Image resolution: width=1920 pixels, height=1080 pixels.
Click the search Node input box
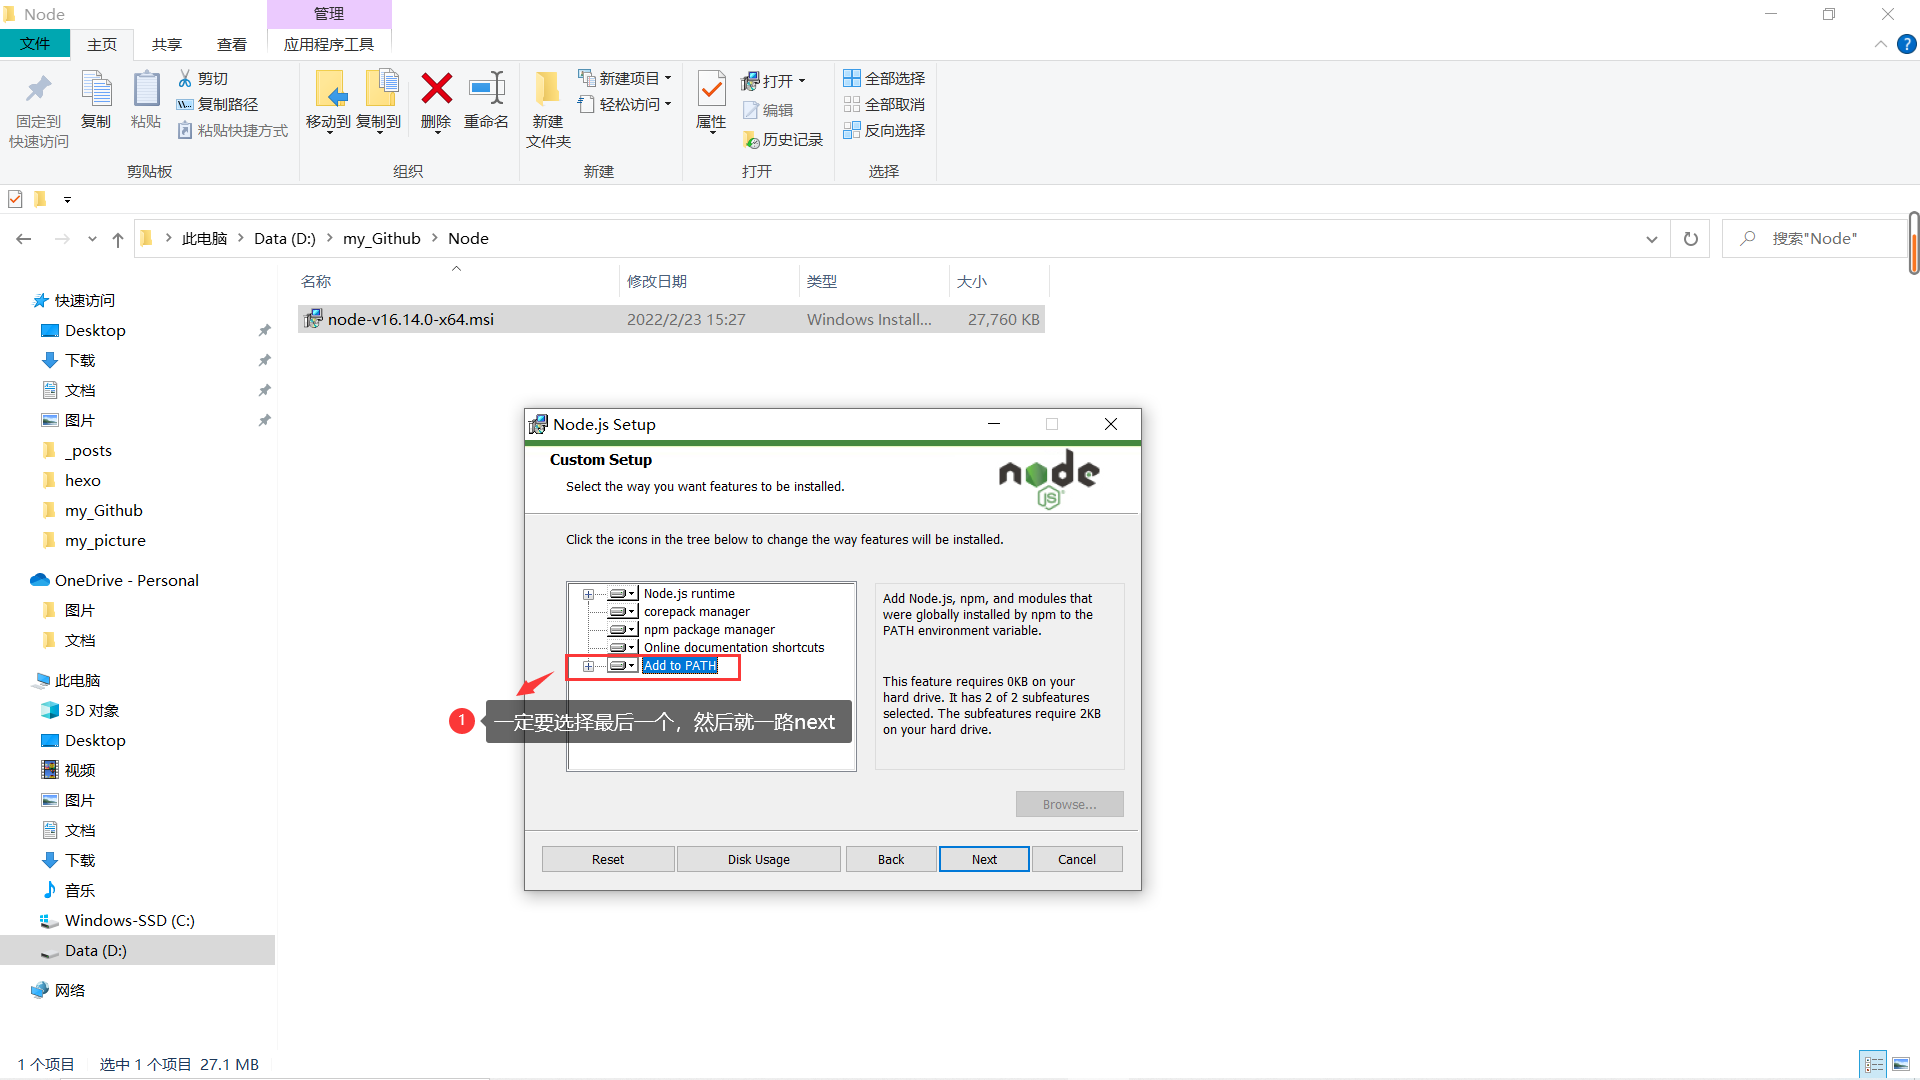tap(1815, 239)
